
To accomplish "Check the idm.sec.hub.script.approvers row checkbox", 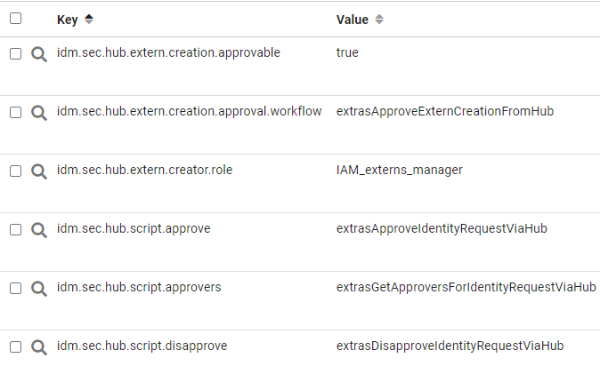I will (x=15, y=288).
